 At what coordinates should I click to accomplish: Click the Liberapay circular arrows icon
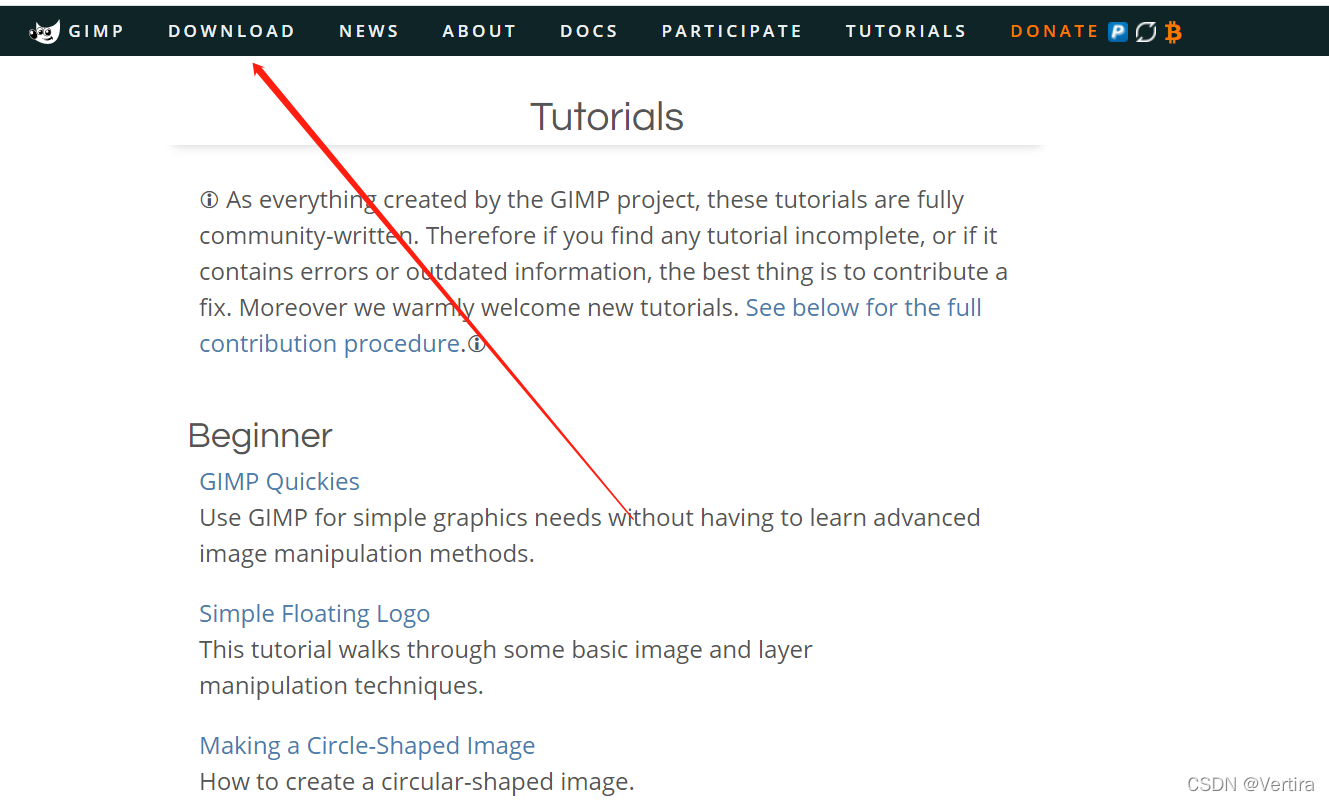point(1146,32)
